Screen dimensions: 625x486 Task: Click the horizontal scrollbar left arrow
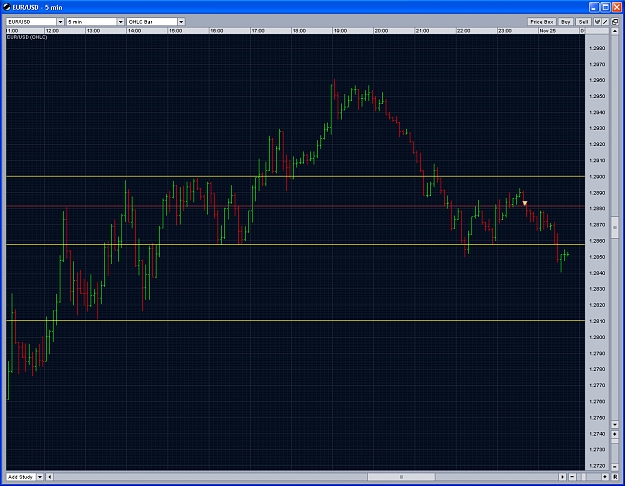tap(49, 477)
